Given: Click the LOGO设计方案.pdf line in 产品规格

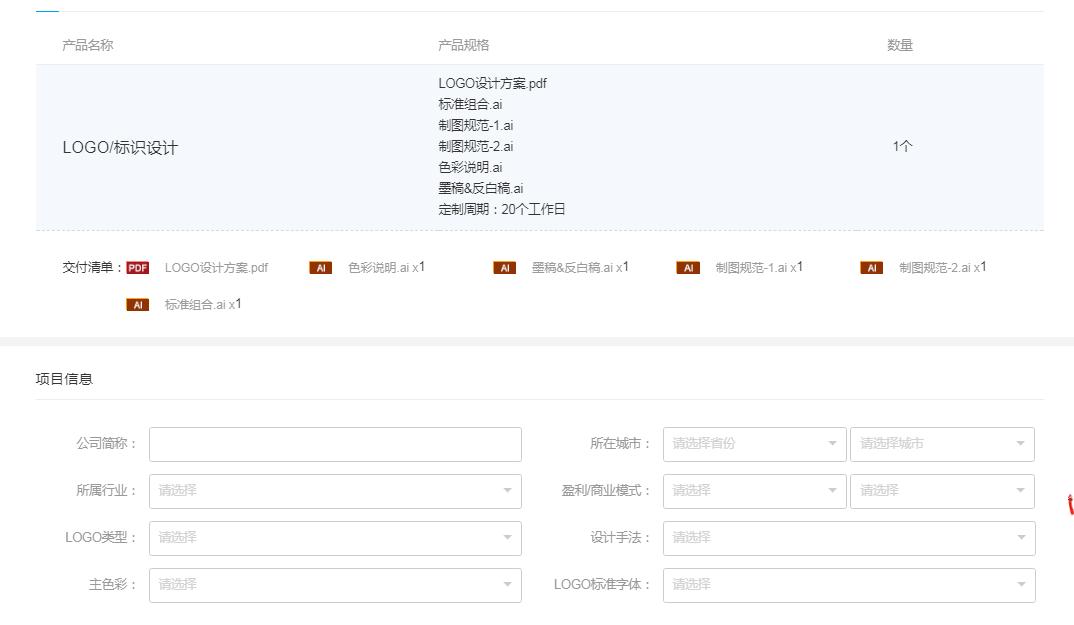Looking at the screenshot, I should pyautogui.click(x=492, y=84).
